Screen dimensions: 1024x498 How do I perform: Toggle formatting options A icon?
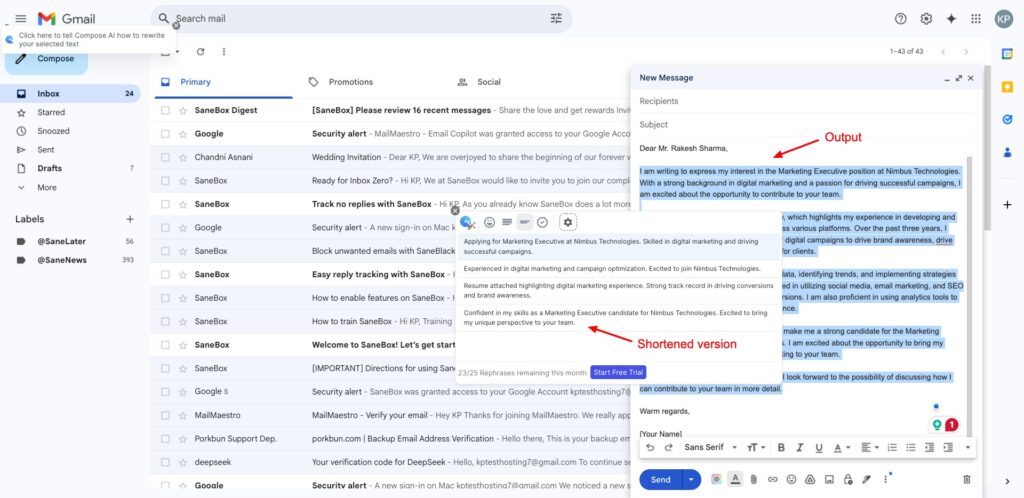[x=735, y=480]
